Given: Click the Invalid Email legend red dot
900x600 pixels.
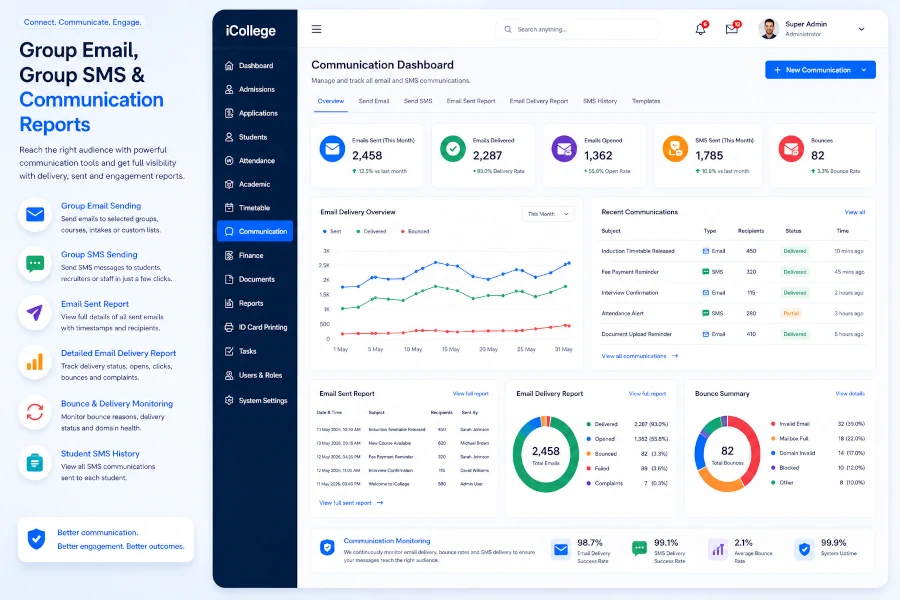Looking at the screenshot, I should [x=773, y=424].
